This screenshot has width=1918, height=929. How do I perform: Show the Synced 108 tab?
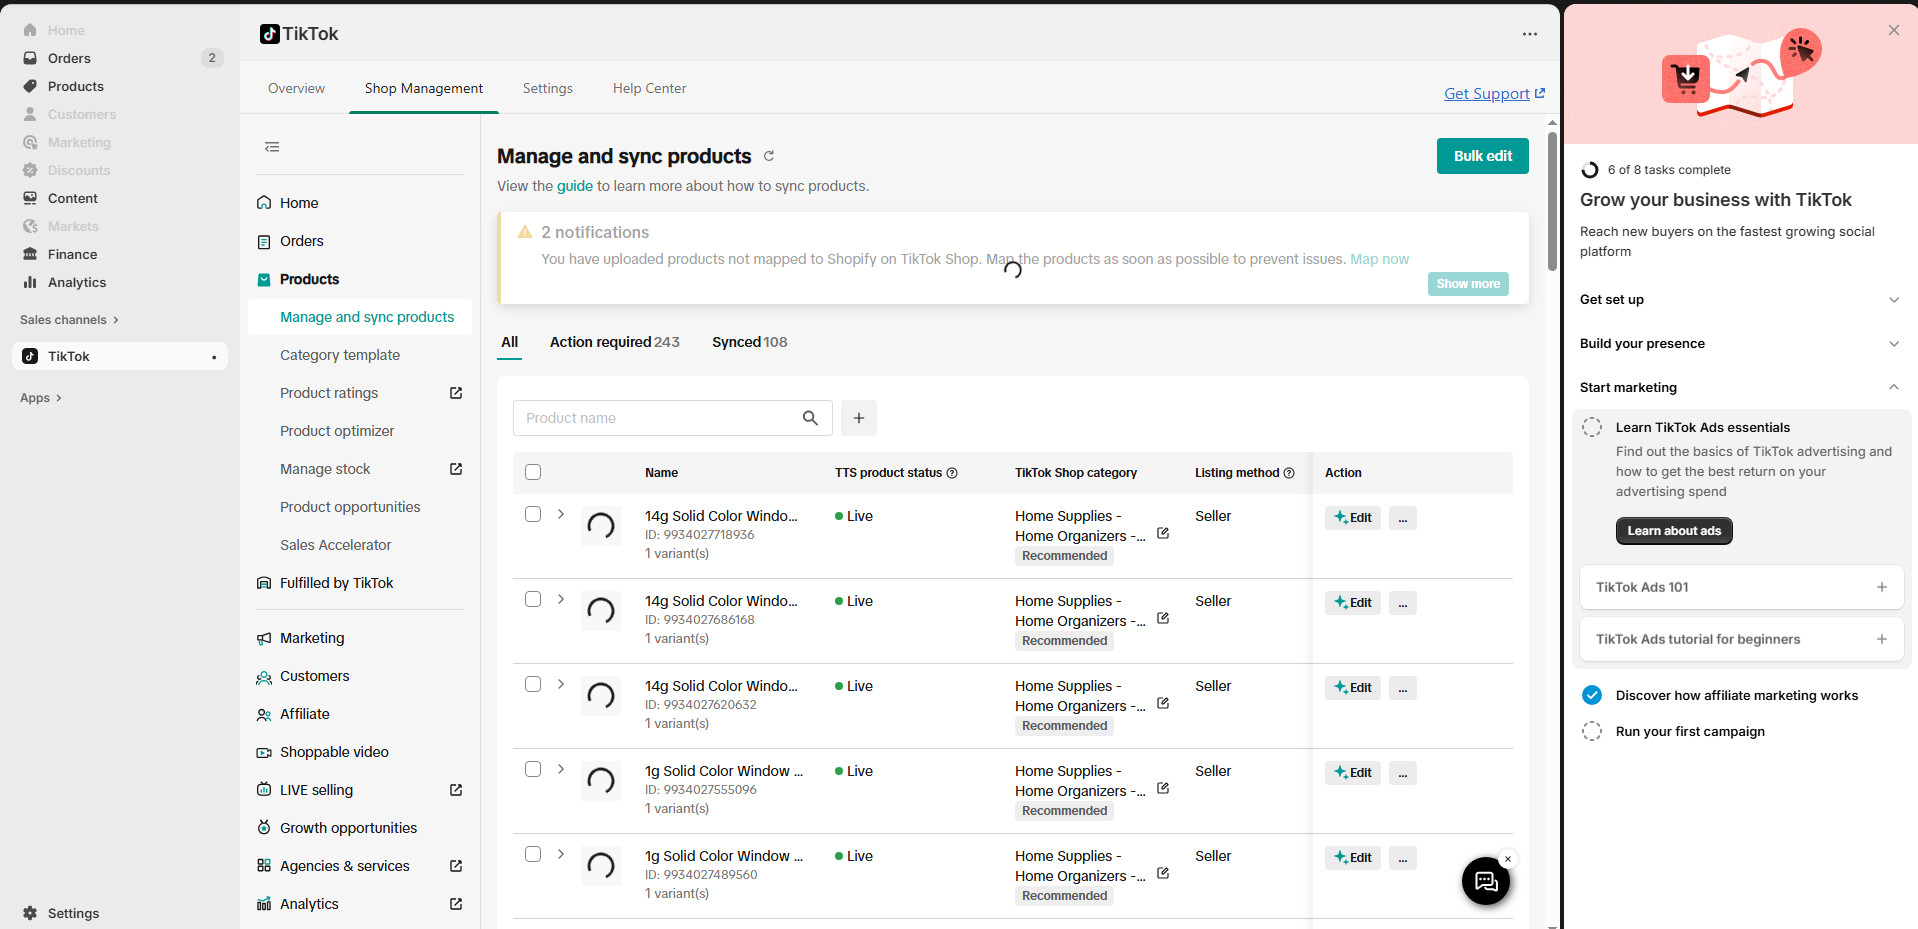pyautogui.click(x=750, y=342)
